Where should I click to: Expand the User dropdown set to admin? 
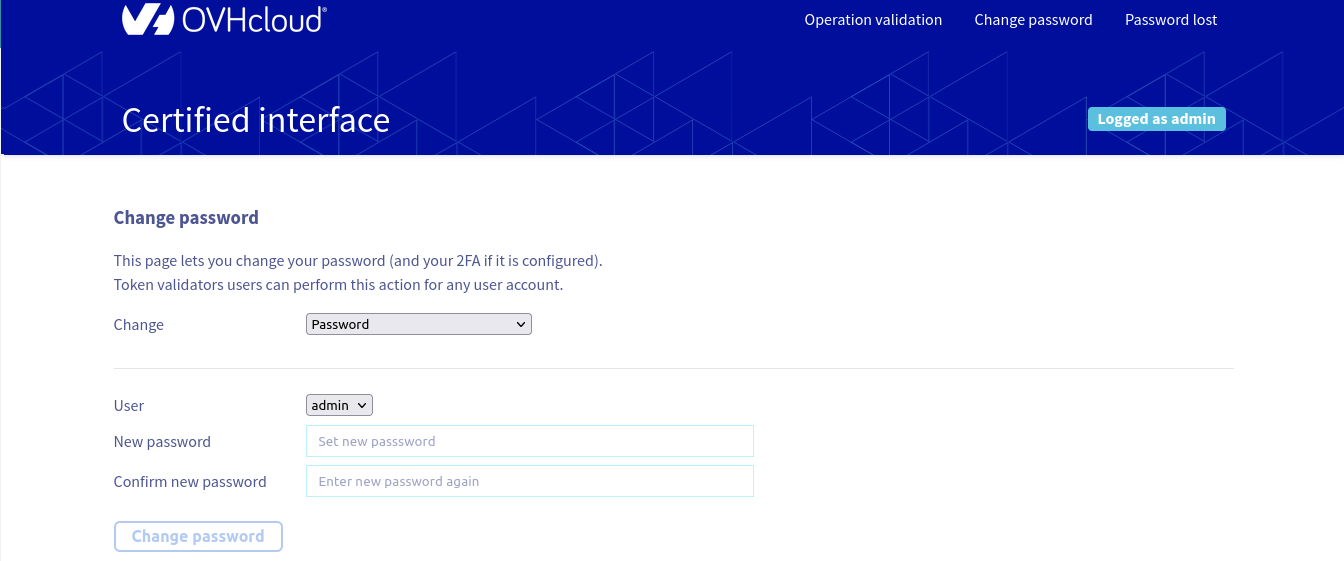339,405
